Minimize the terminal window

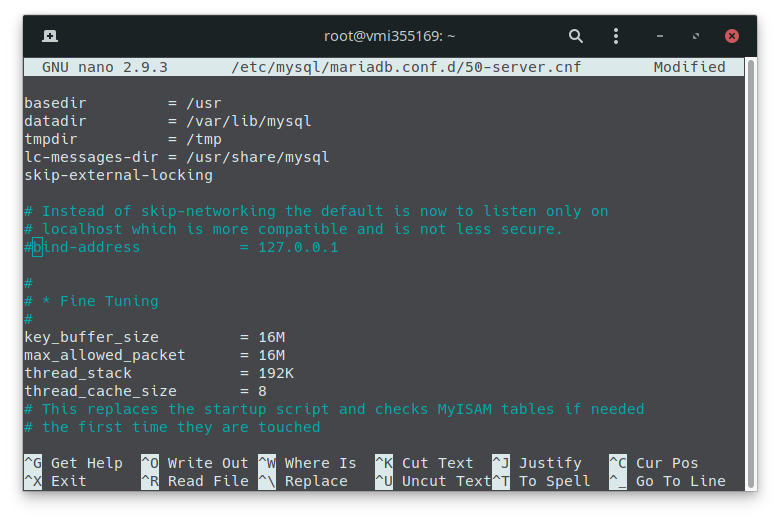point(661,36)
